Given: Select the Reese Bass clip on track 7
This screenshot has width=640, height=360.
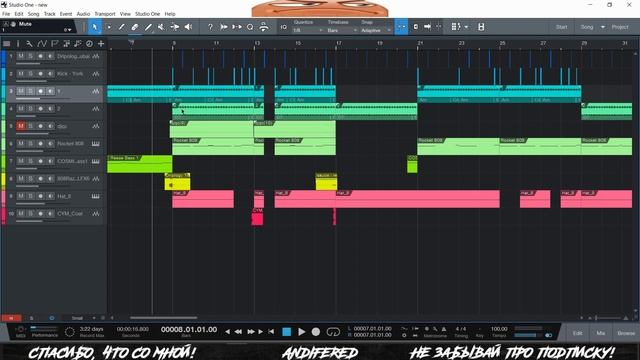Looking at the screenshot, I should (x=140, y=164).
